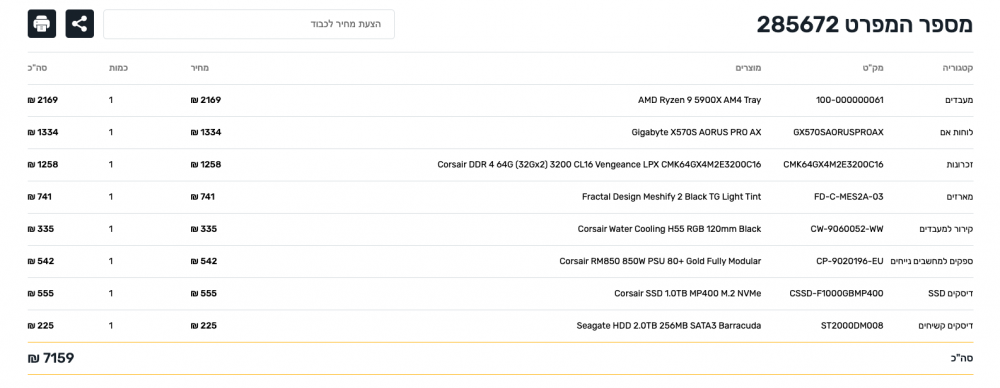The image size is (1000, 388).
Task: Click the 'זכרונות' category cell
Action: coord(959,165)
